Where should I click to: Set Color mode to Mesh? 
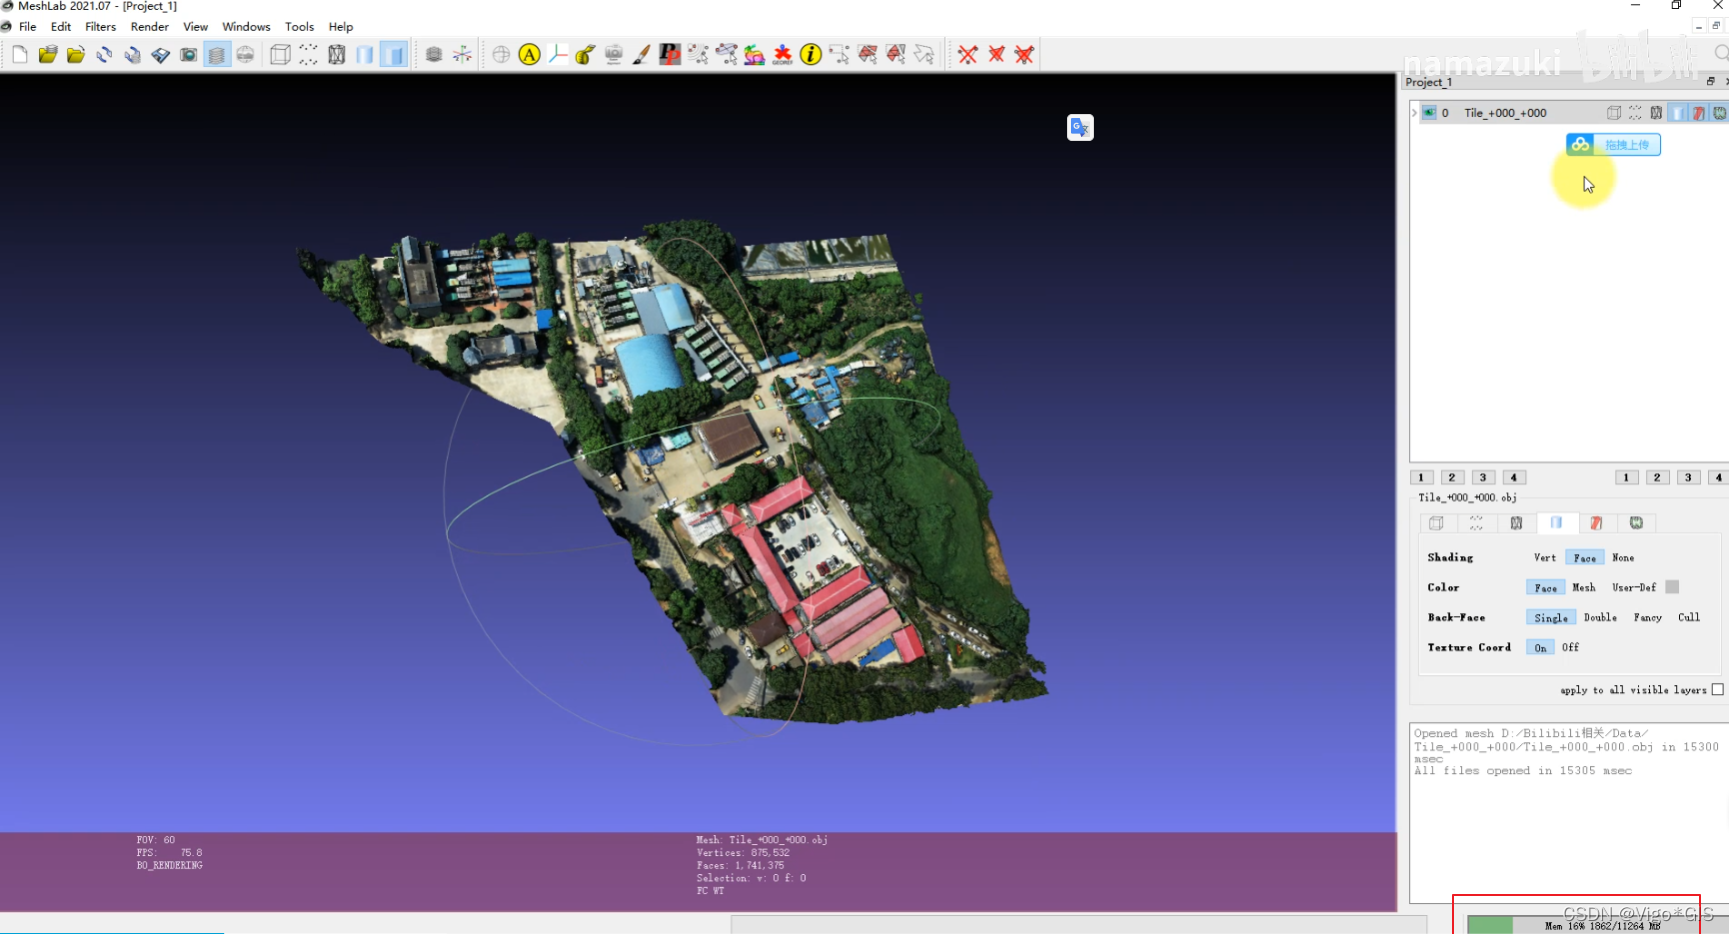(1584, 588)
